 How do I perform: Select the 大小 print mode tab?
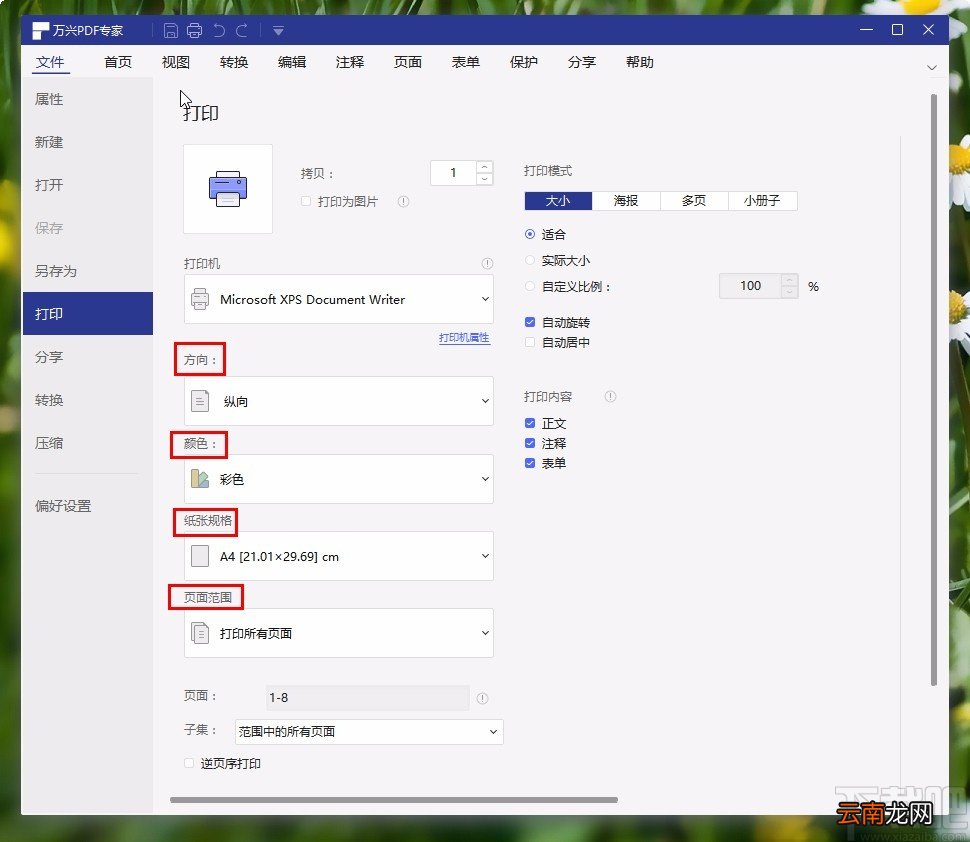point(558,200)
